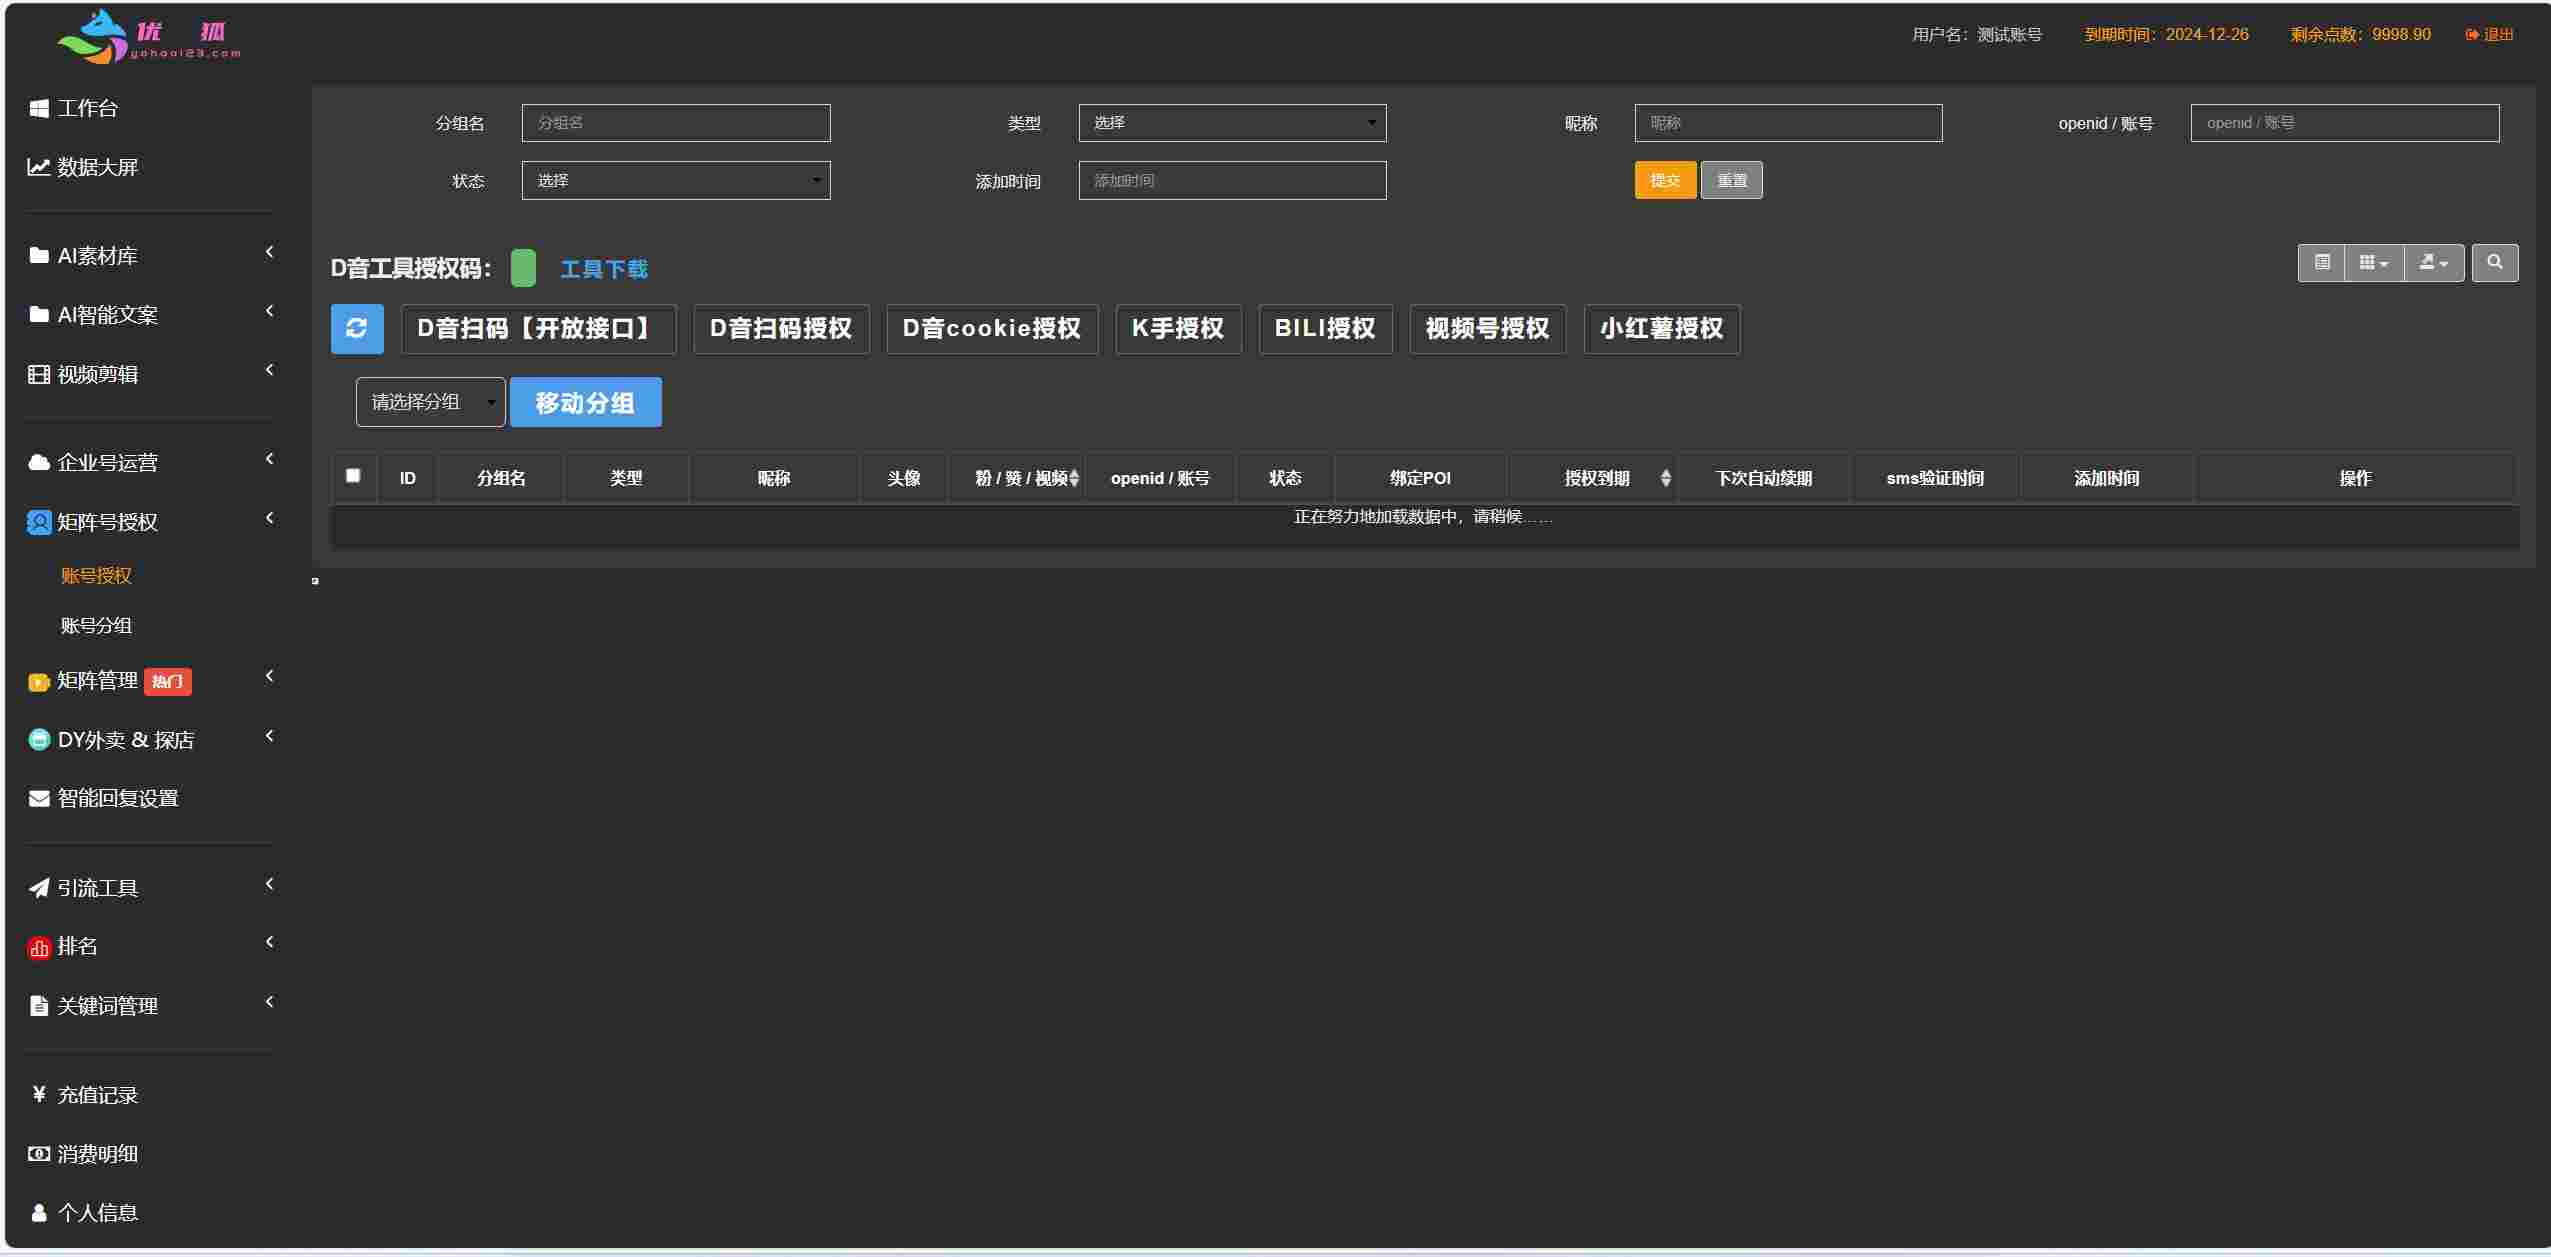Toggle the select-all checkbox in table header
2551x1257 pixels.
tap(354, 477)
